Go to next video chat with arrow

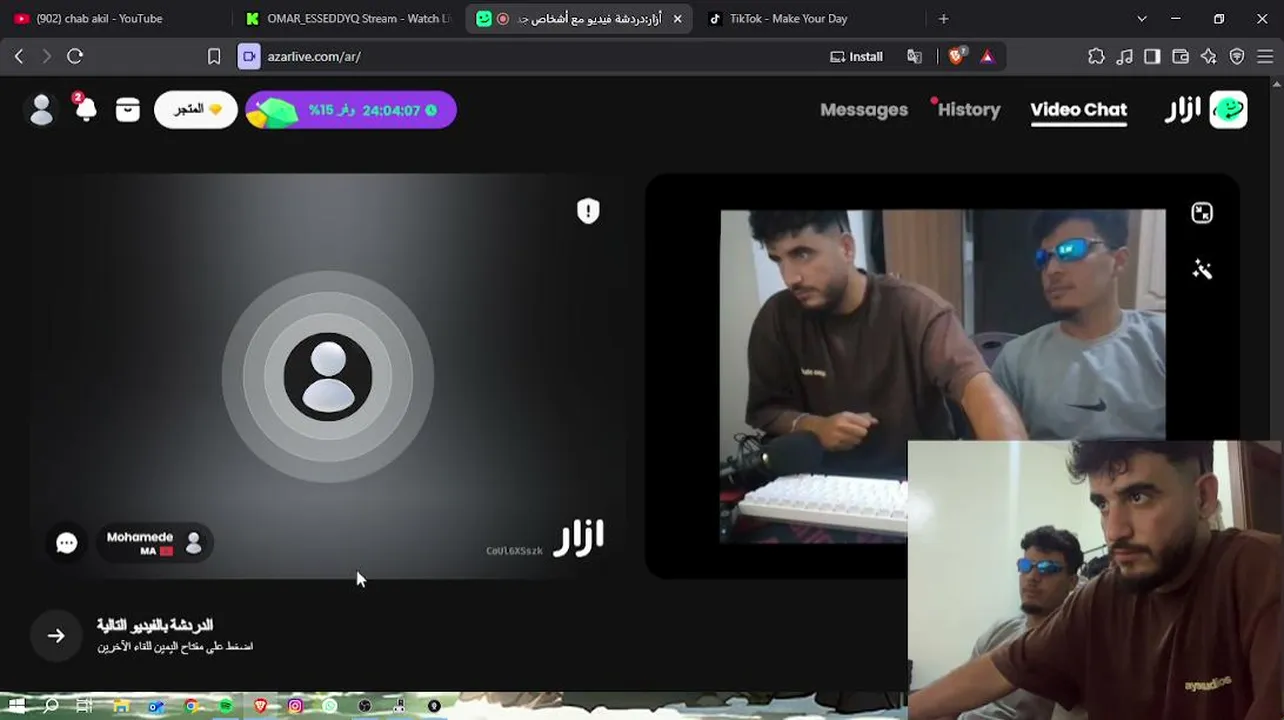tap(56, 636)
